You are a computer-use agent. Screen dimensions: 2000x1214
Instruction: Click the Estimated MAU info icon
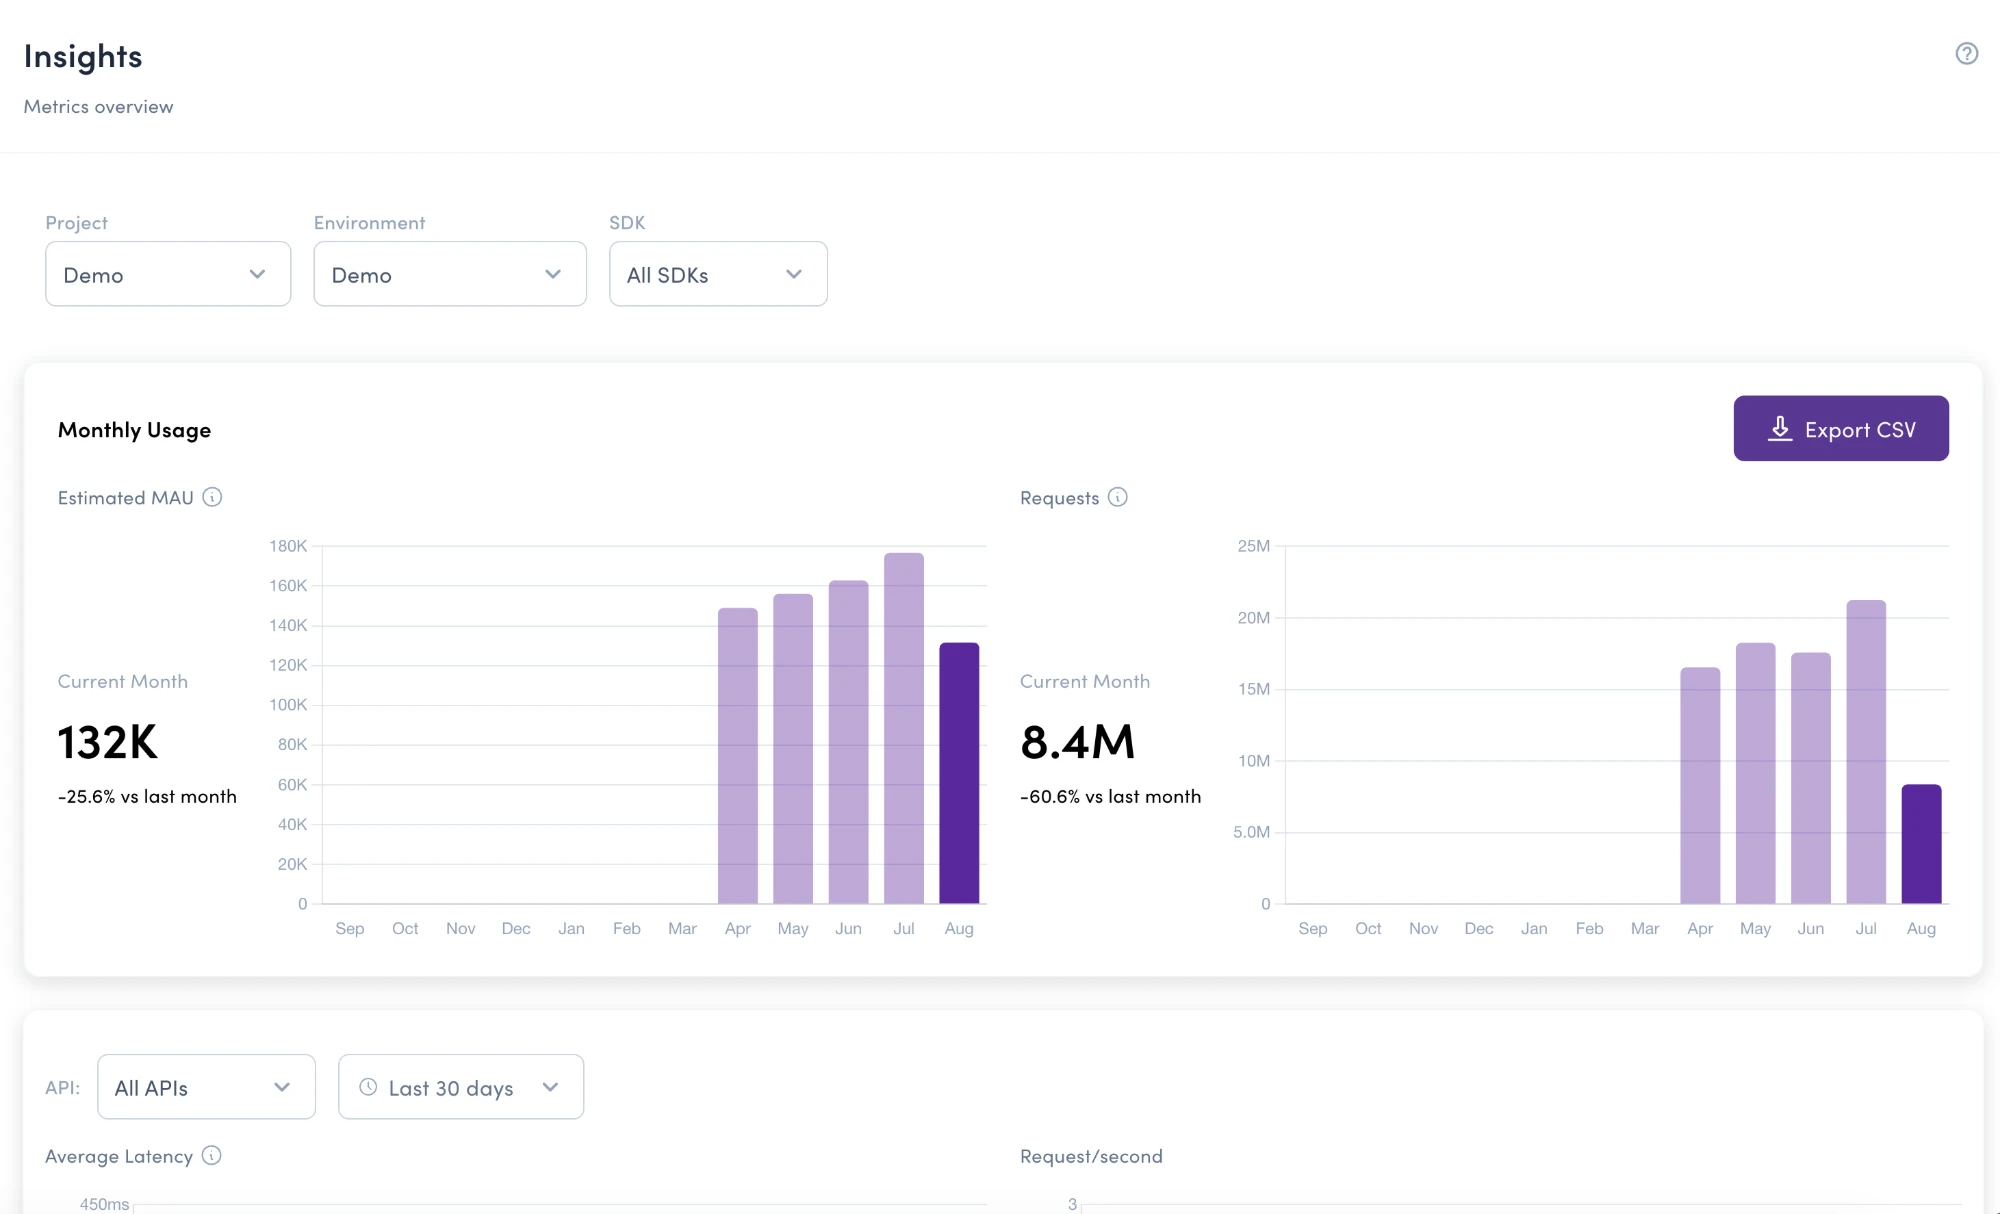[x=212, y=497]
